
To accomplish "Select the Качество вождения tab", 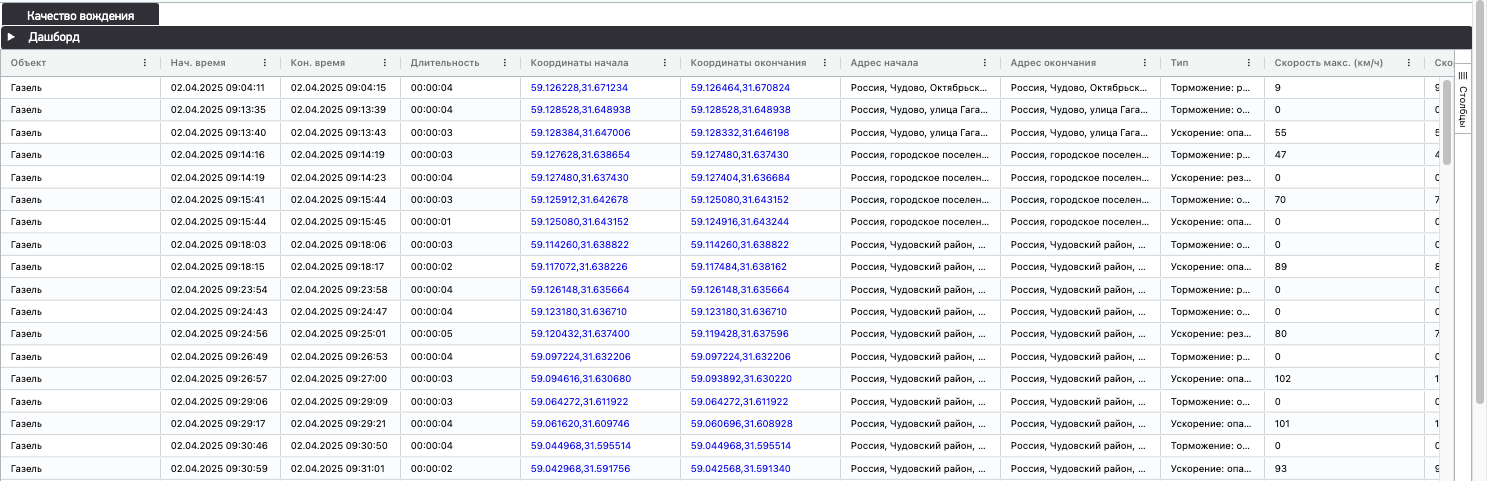I will point(80,16).
